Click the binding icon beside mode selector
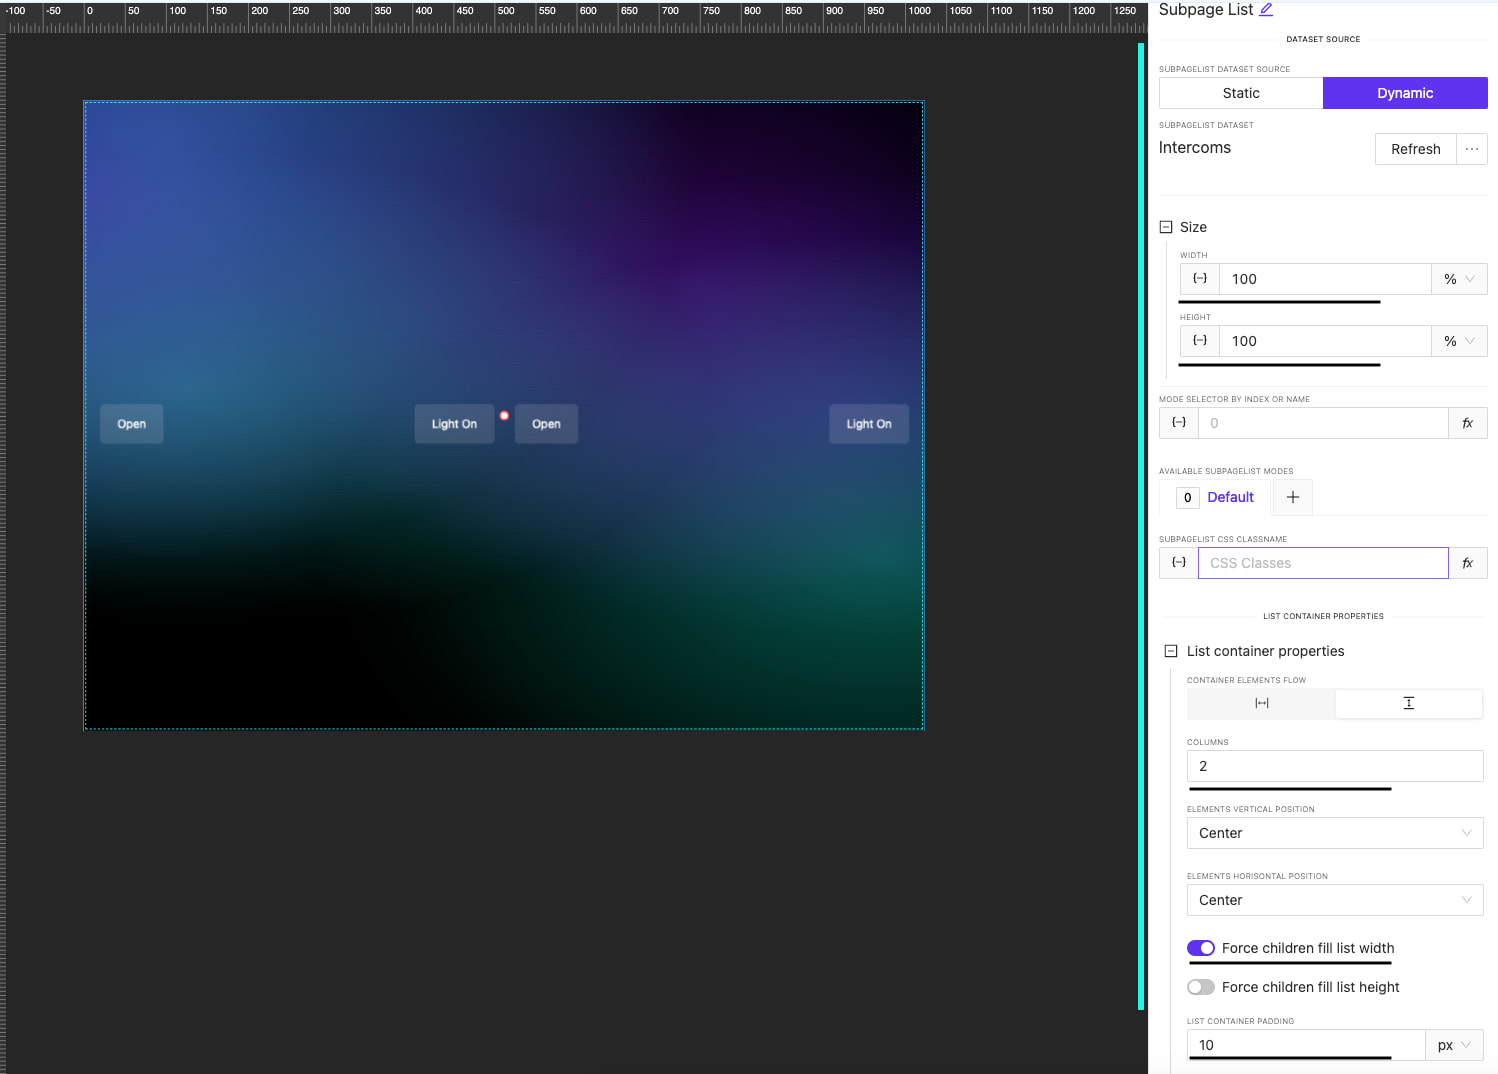This screenshot has width=1498, height=1074. click(1178, 422)
